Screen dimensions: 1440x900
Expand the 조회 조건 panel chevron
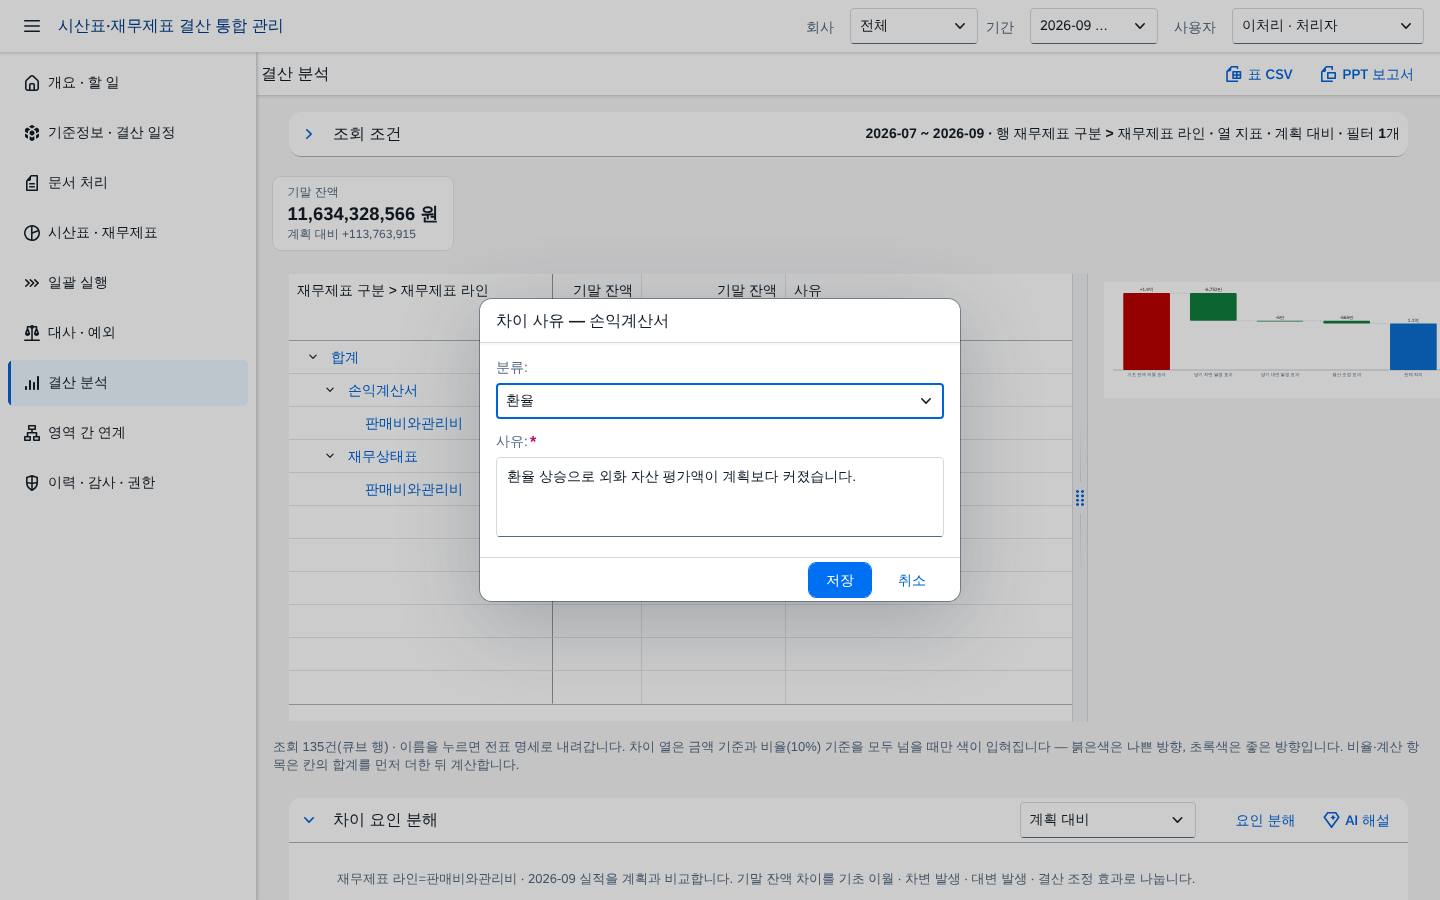point(309,134)
